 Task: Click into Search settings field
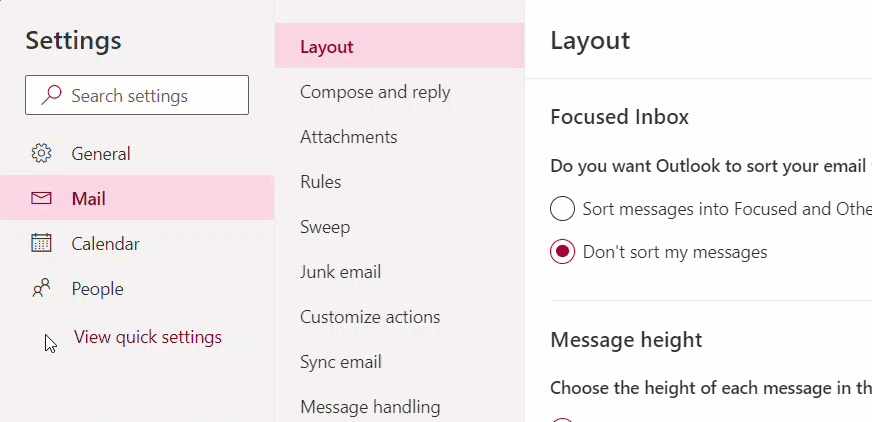pos(137,95)
